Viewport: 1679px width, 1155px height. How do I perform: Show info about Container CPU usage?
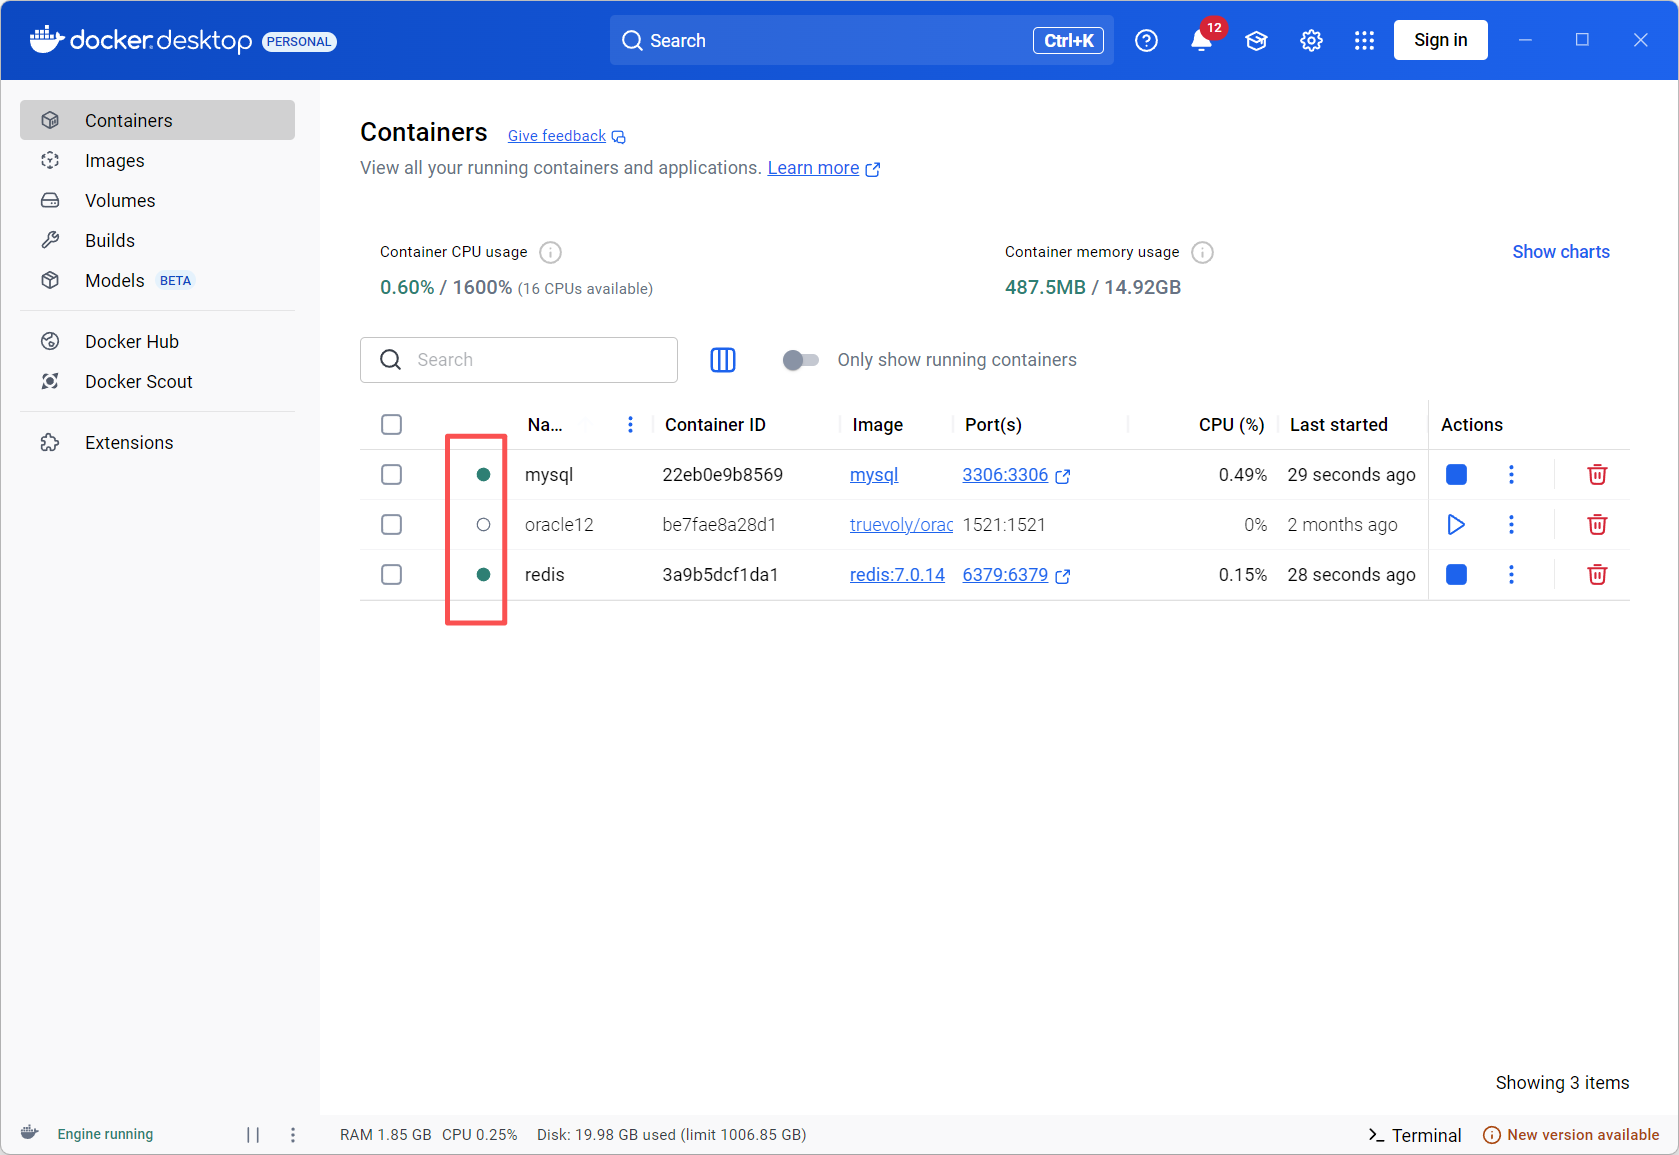(550, 252)
